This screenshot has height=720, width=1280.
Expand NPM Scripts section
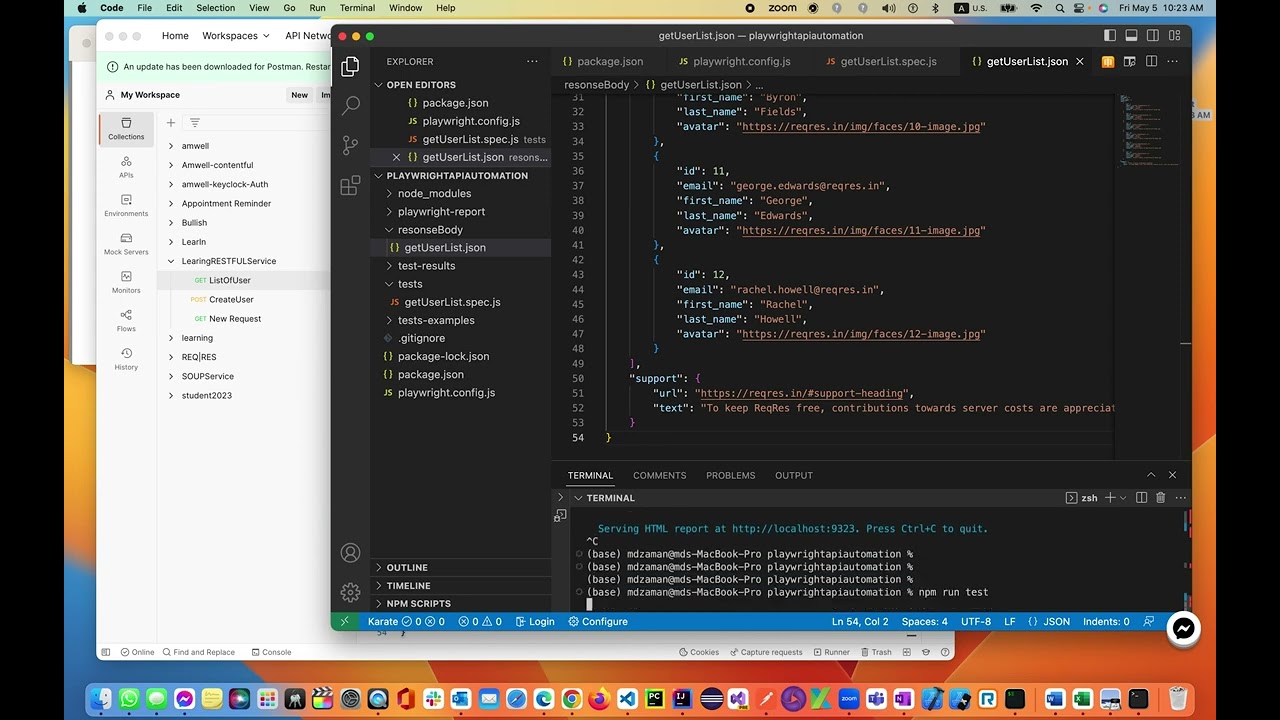coord(418,604)
